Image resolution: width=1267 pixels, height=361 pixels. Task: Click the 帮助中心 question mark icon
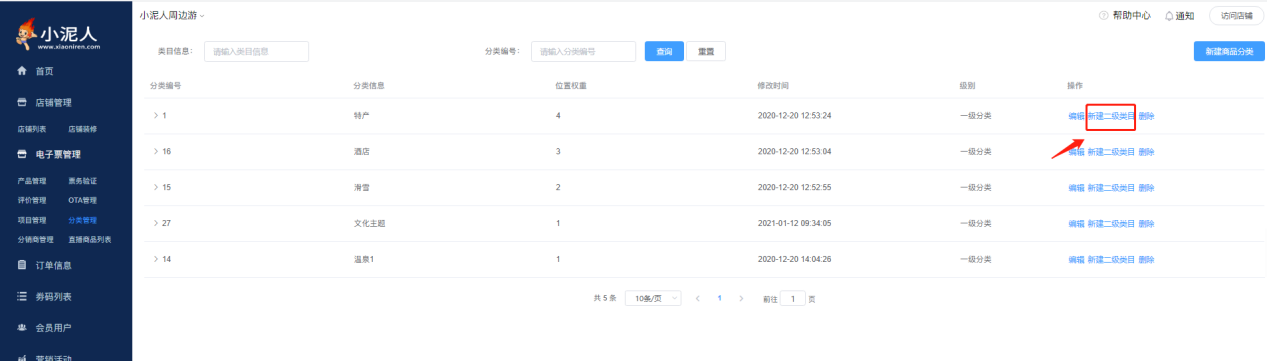tap(1104, 16)
